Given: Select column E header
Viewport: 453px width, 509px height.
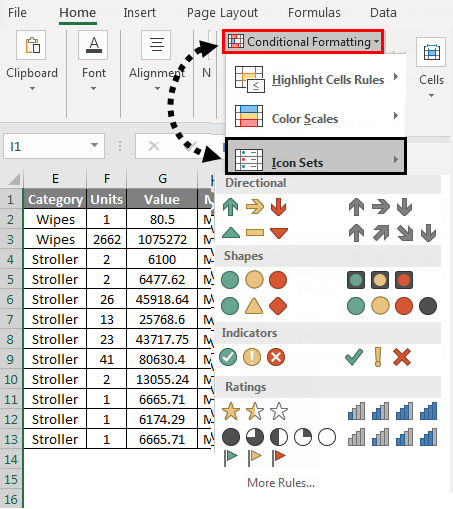Looking at the screenshot, I should point(55,179).
